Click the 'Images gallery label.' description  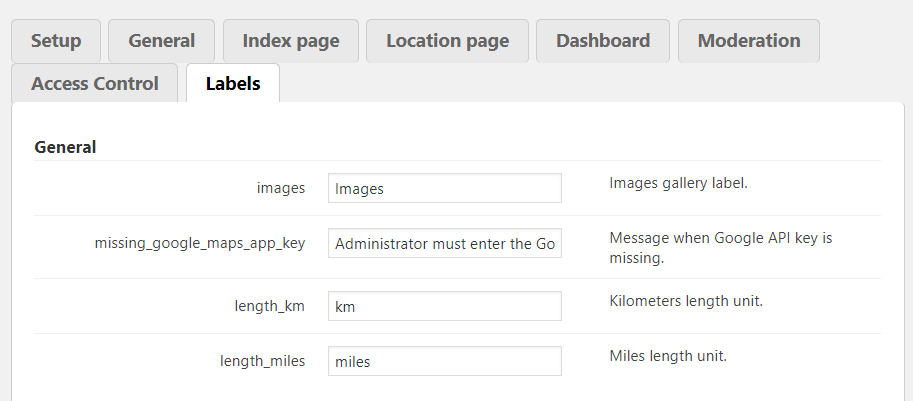pyautogui.click(x=678, y=184)
